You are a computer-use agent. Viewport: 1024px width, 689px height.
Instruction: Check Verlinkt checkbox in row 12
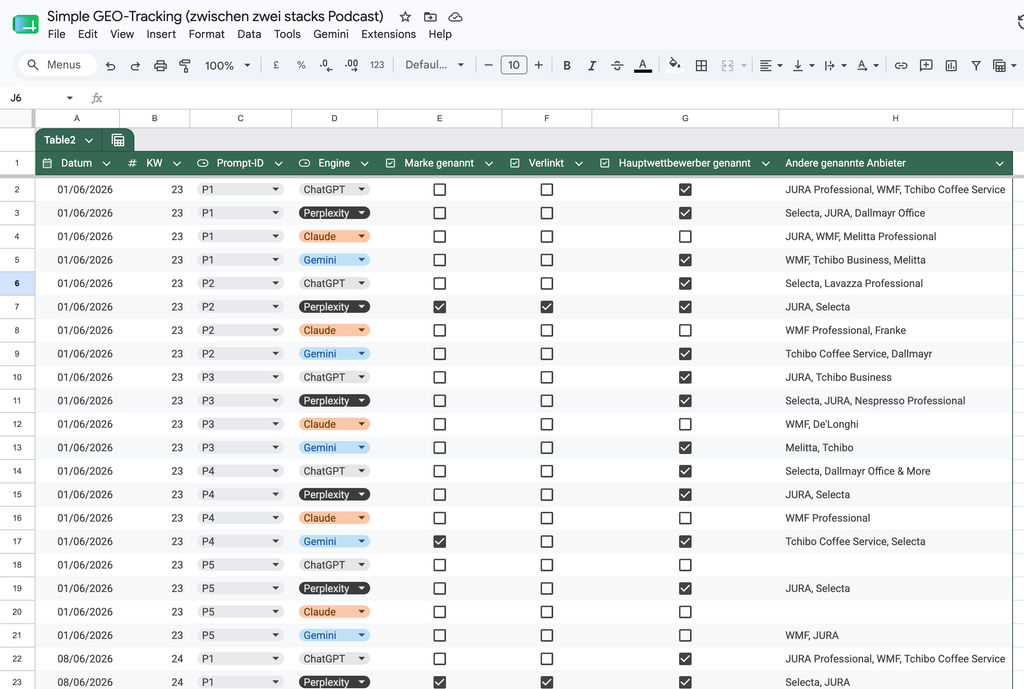click(547, 425)
